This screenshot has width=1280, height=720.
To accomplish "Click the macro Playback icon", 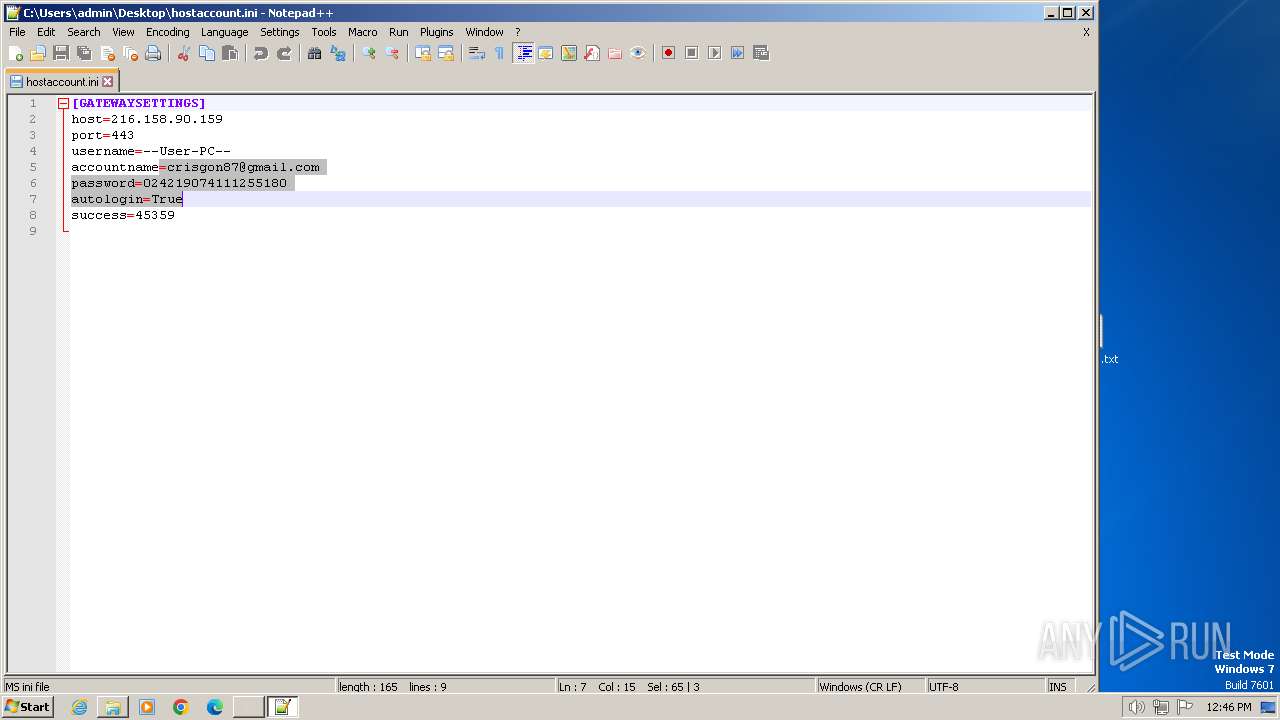I will (715, 53).
